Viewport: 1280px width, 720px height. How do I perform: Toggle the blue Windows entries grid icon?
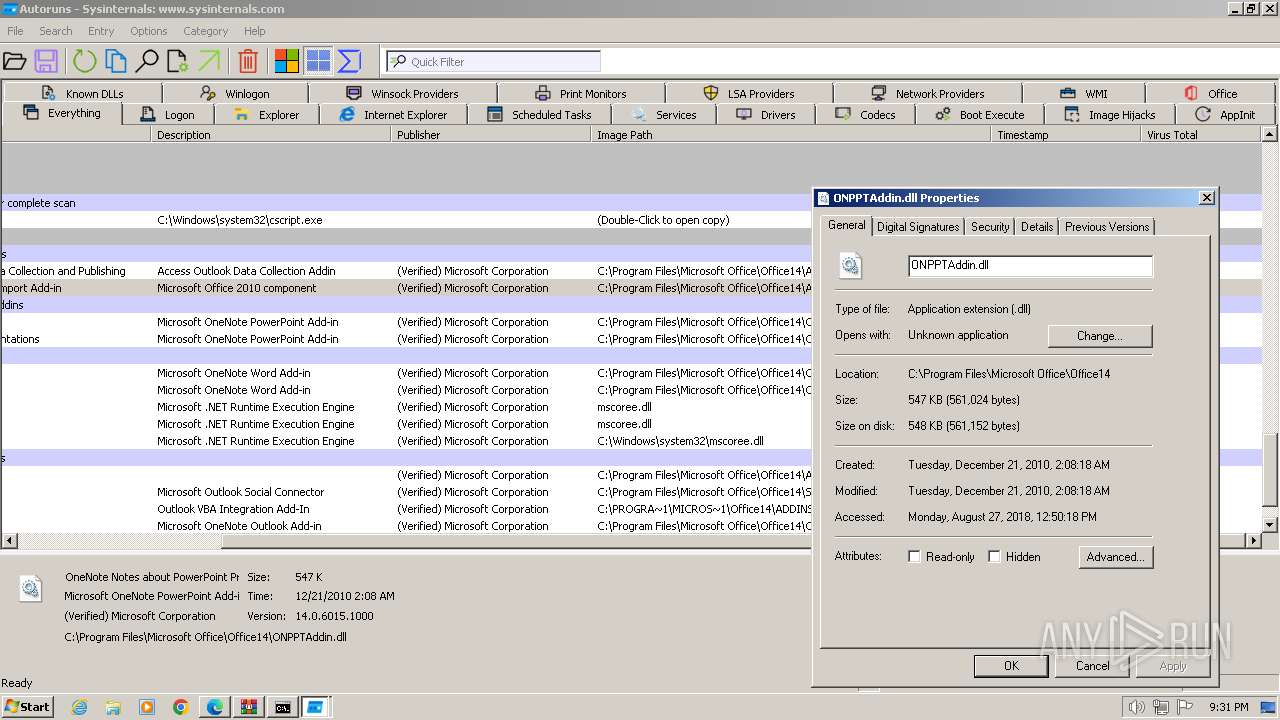(x=318, y=62)
